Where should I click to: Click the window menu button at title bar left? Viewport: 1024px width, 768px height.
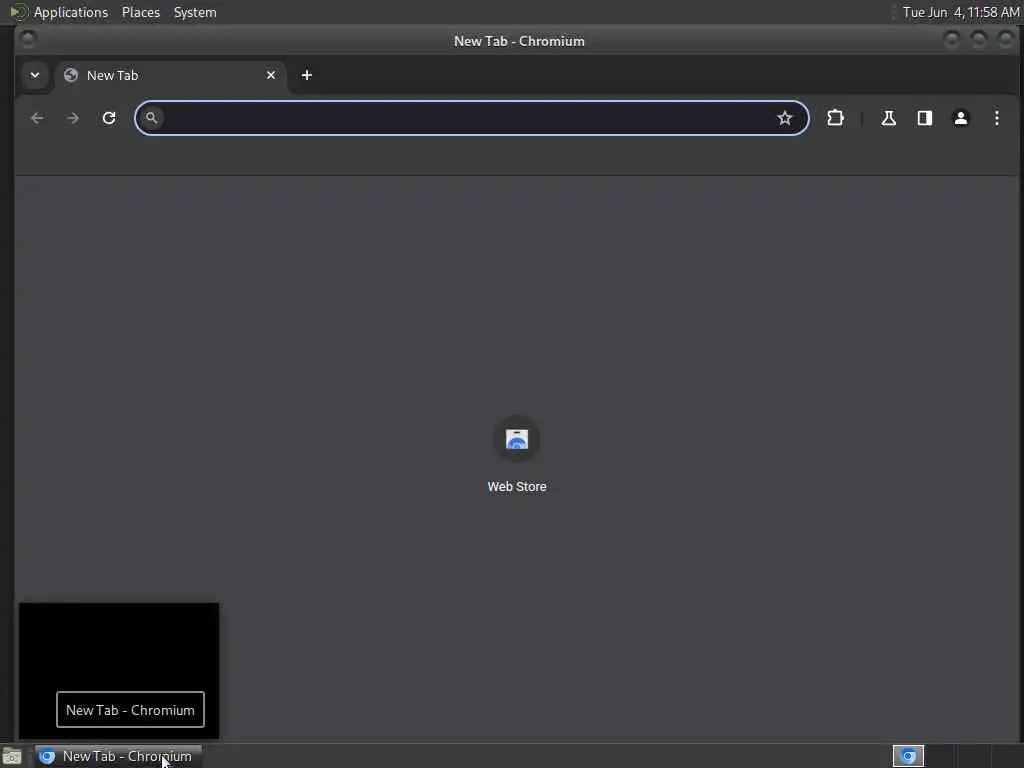tap(28, 39)
